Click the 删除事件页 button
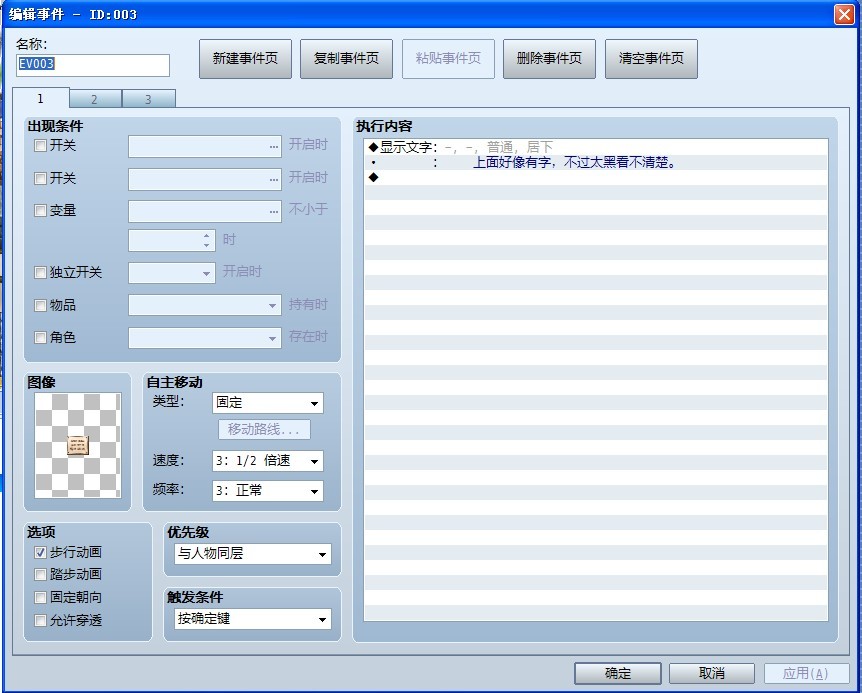This screenshot has width=862, height=693. pyautogui.click(x=549, y=59)
